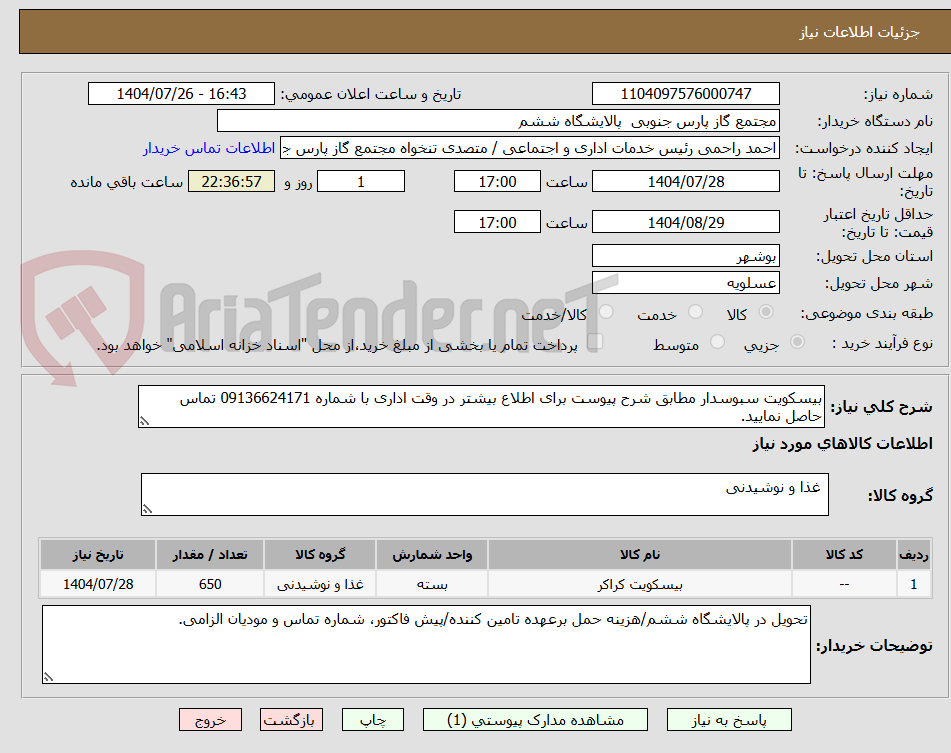The width and height of the screenshot is (951, 753).
Task: Click the requester field احمد راحمی
Action: [529, 149]
